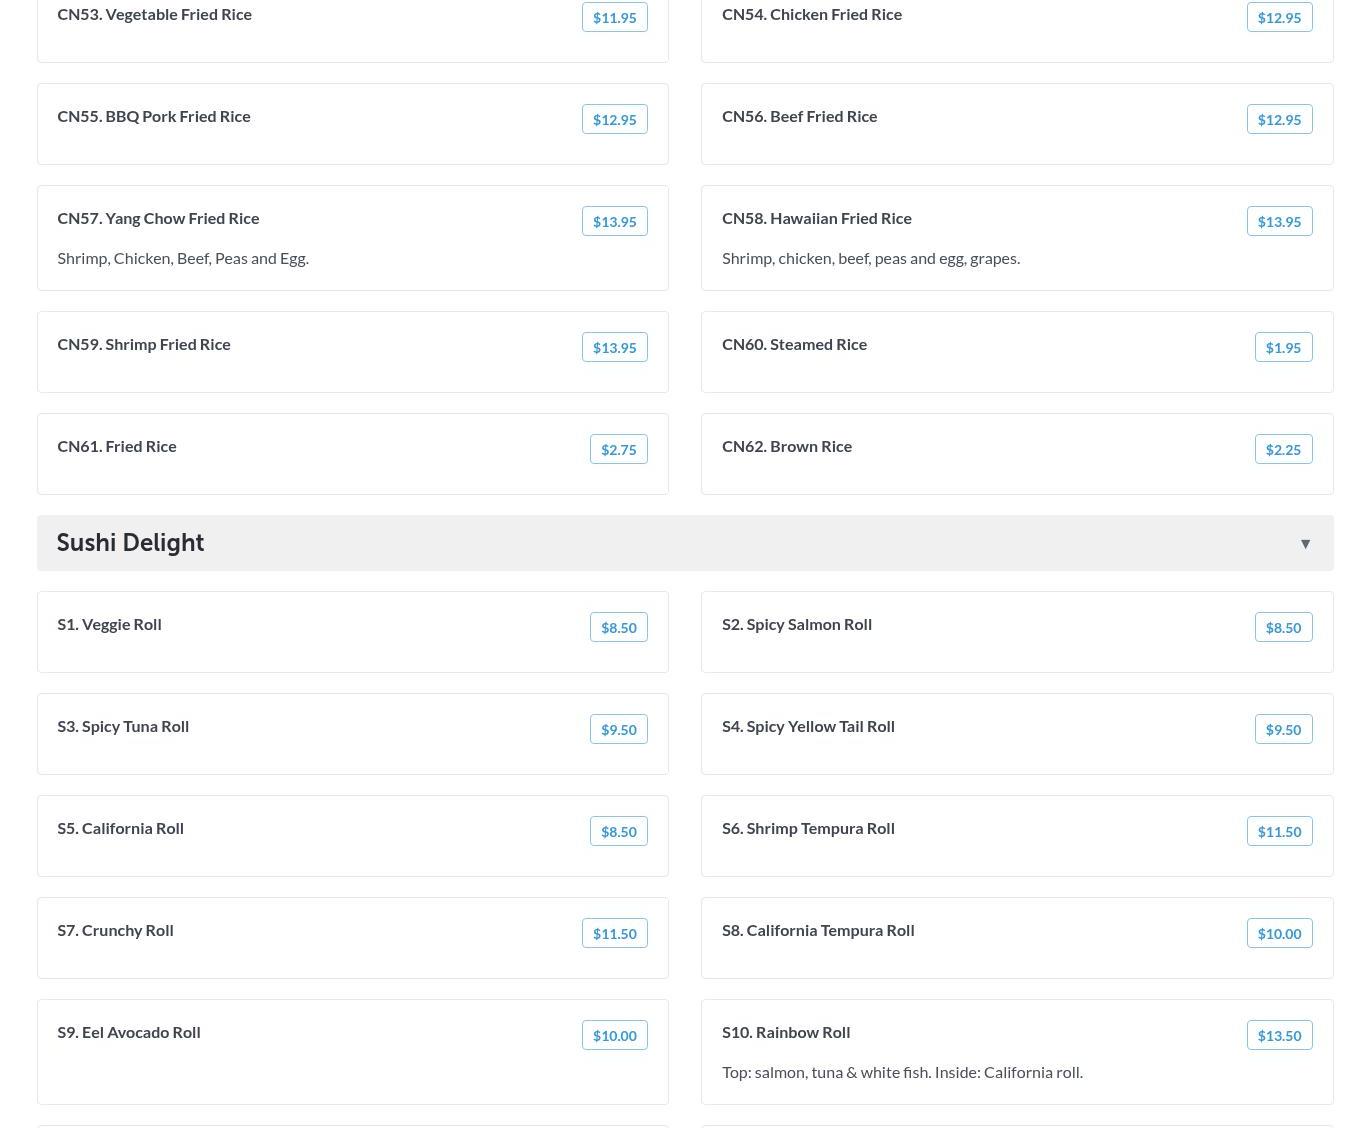Choose the $2.25 Brown Rice price
The height and width of the screenshot is (1128, 1370).
coord(1283,449)
